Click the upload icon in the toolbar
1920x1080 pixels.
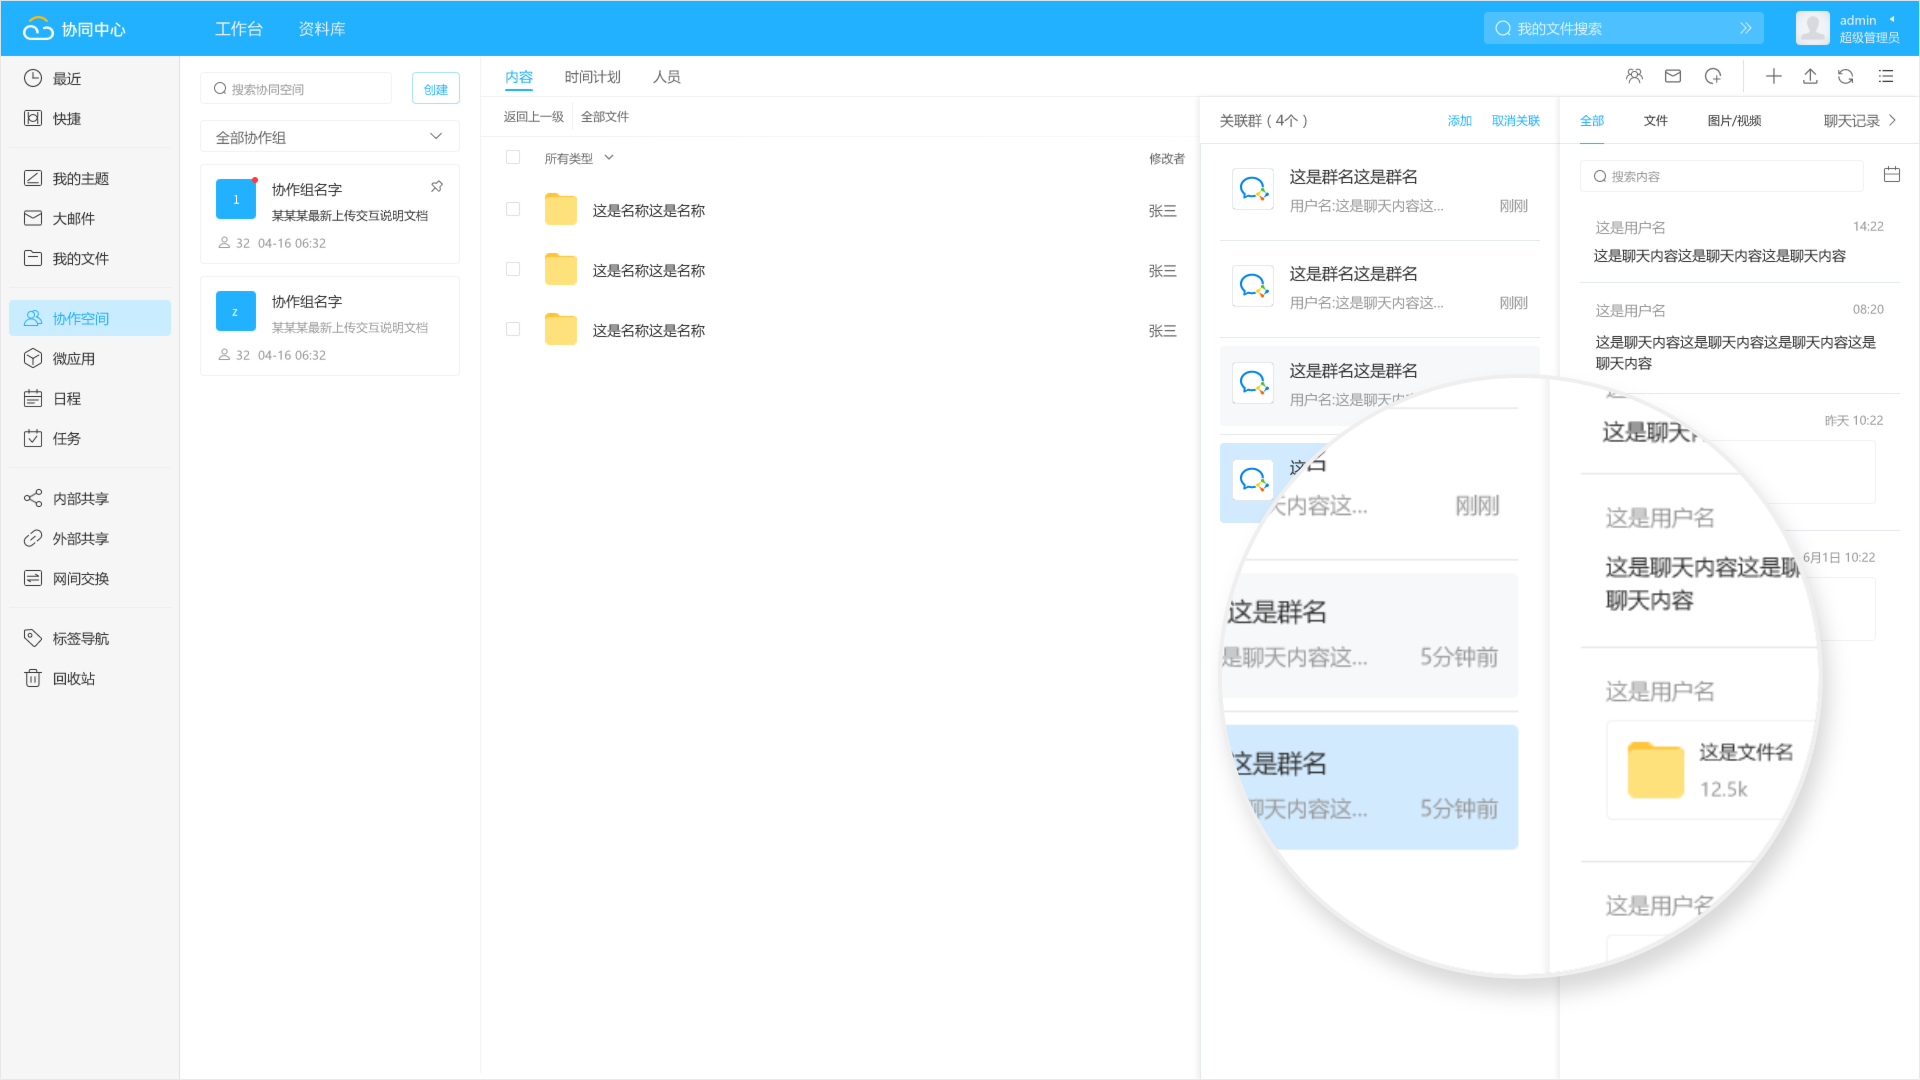coord(1809,76)
